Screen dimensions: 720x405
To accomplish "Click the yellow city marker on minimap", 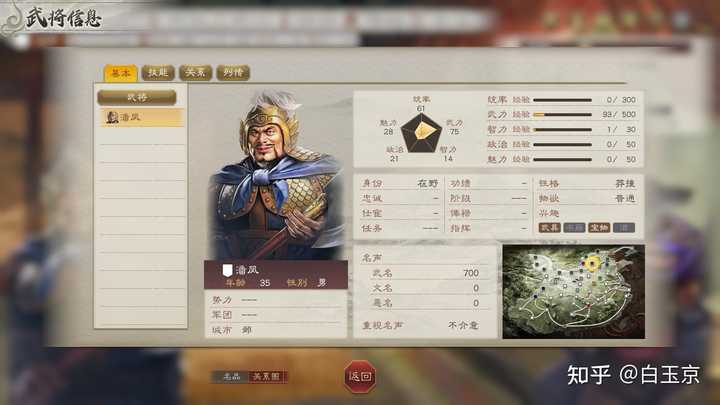I will [592, 264].
